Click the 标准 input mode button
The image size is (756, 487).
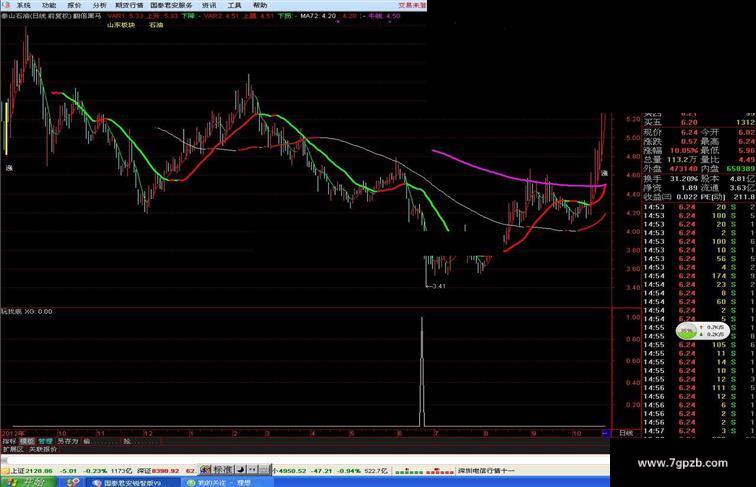coord(223,469)
